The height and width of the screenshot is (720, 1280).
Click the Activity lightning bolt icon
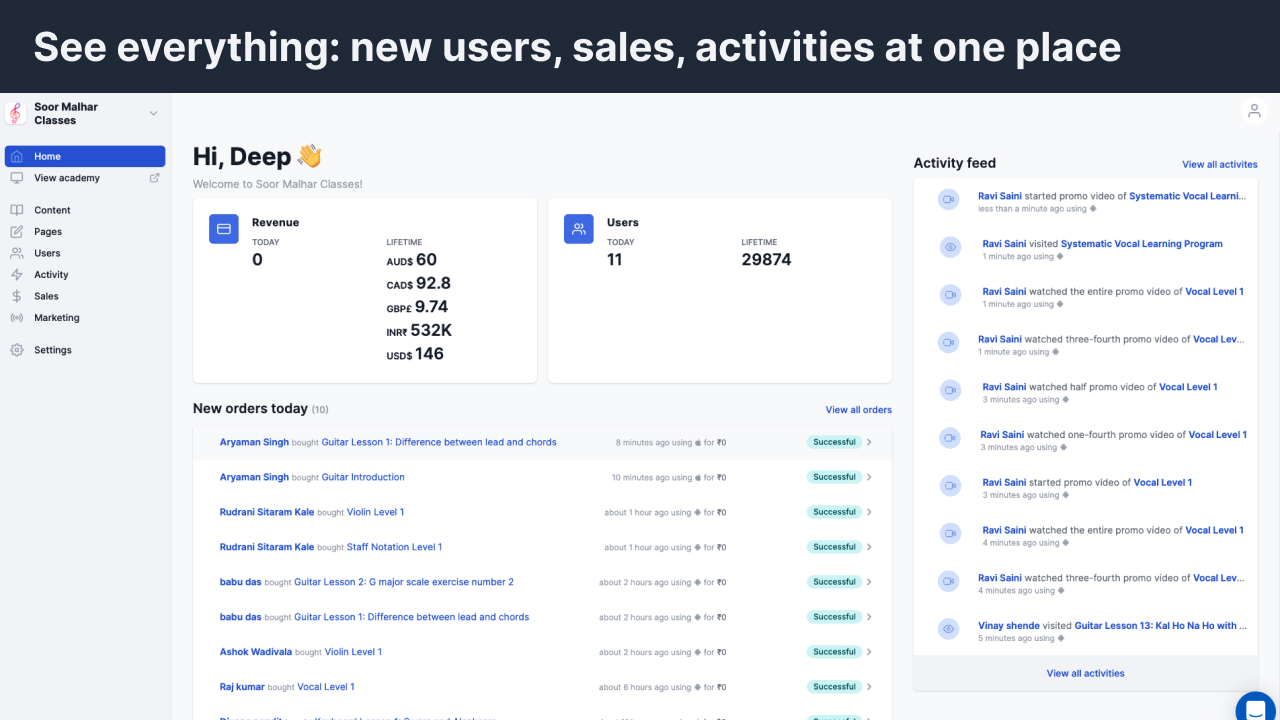click(17, 275)
